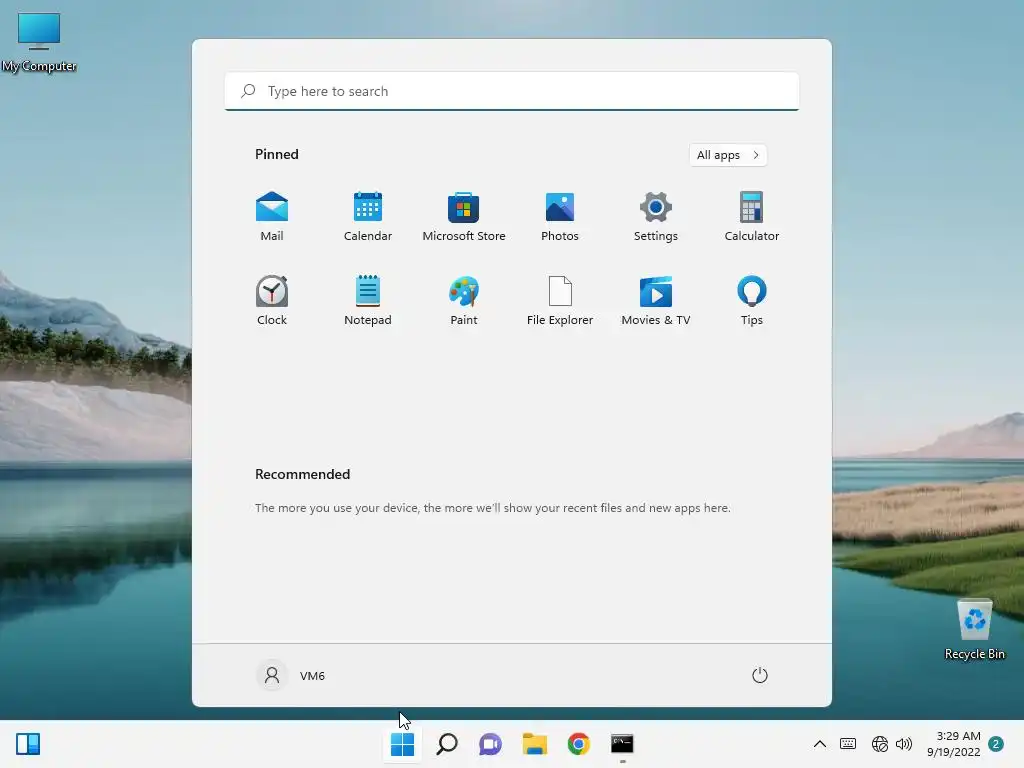Open File Explorer from pinned apps

coord(560,301)
